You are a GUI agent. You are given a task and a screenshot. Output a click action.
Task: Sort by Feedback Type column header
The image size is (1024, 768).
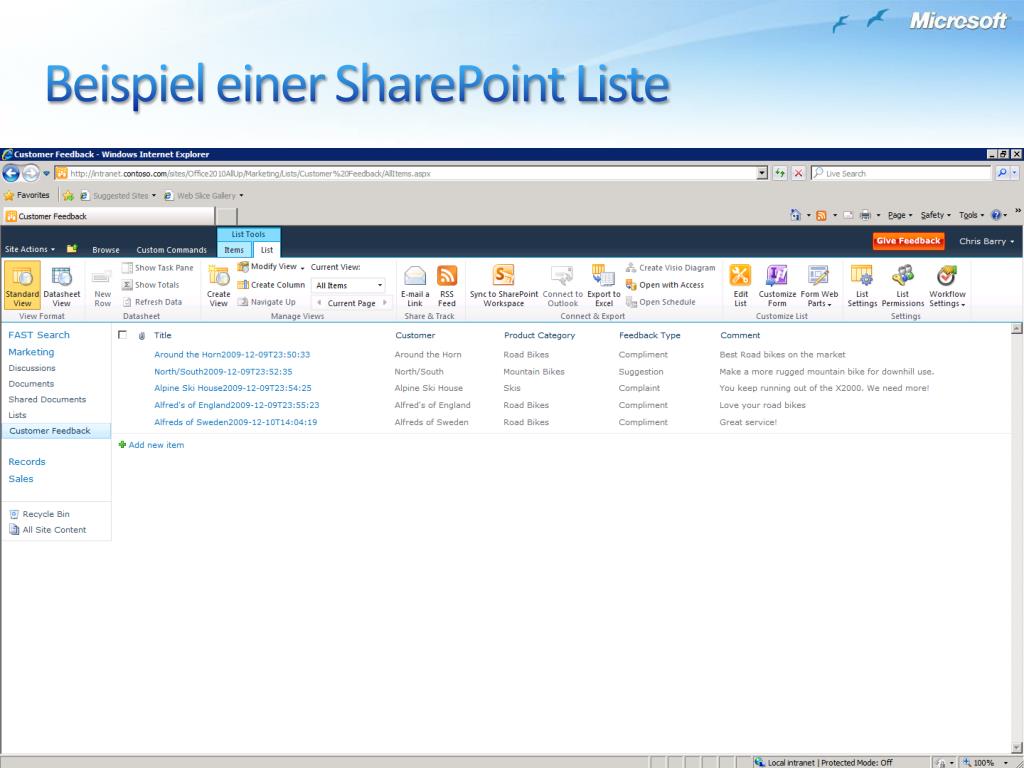[649, 335]
